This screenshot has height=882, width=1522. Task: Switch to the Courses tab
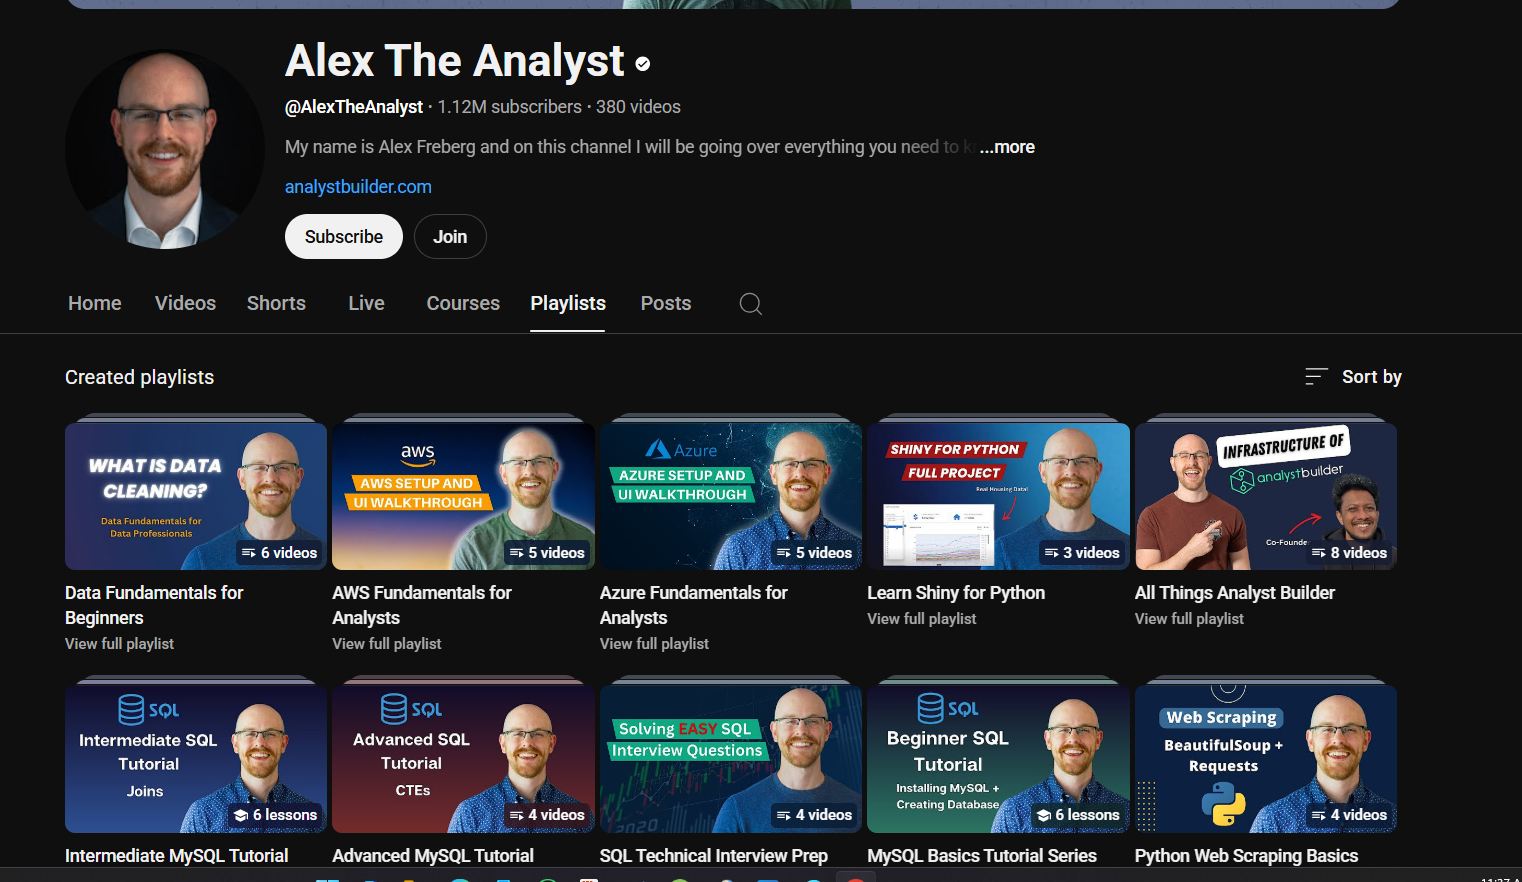pos(462,303)
